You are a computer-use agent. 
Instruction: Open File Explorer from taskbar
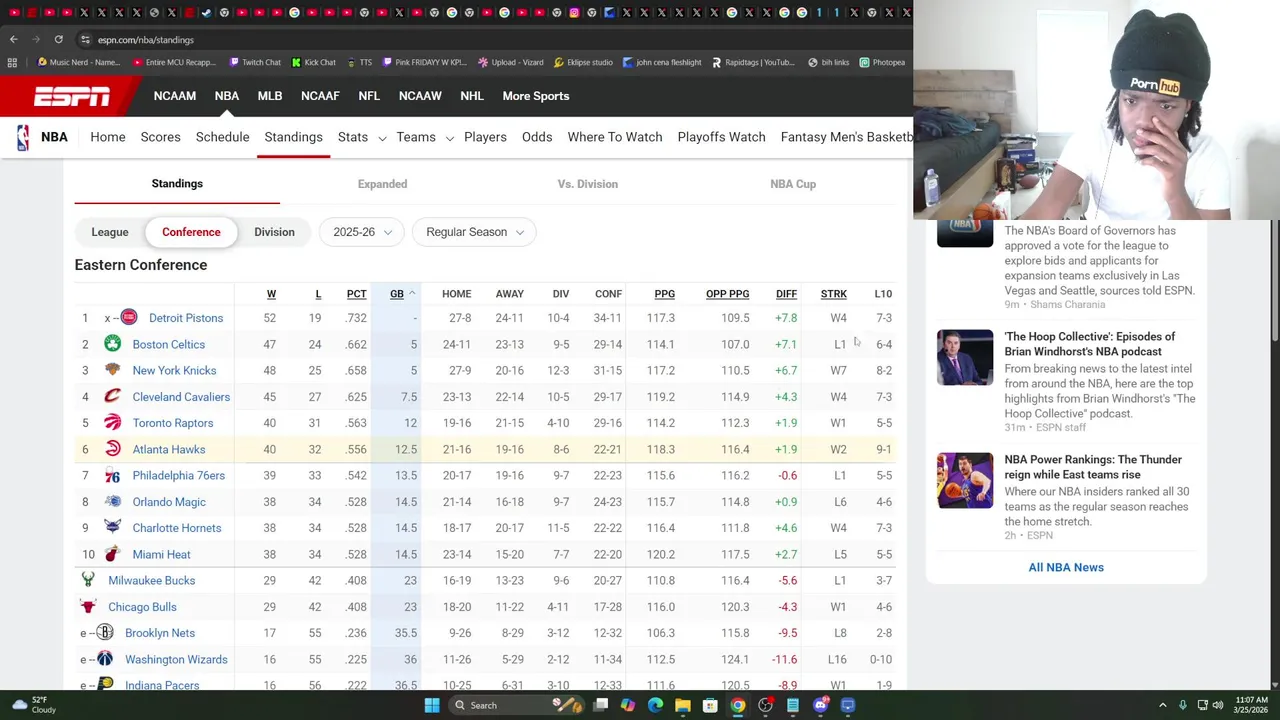(x=683, y=705)
